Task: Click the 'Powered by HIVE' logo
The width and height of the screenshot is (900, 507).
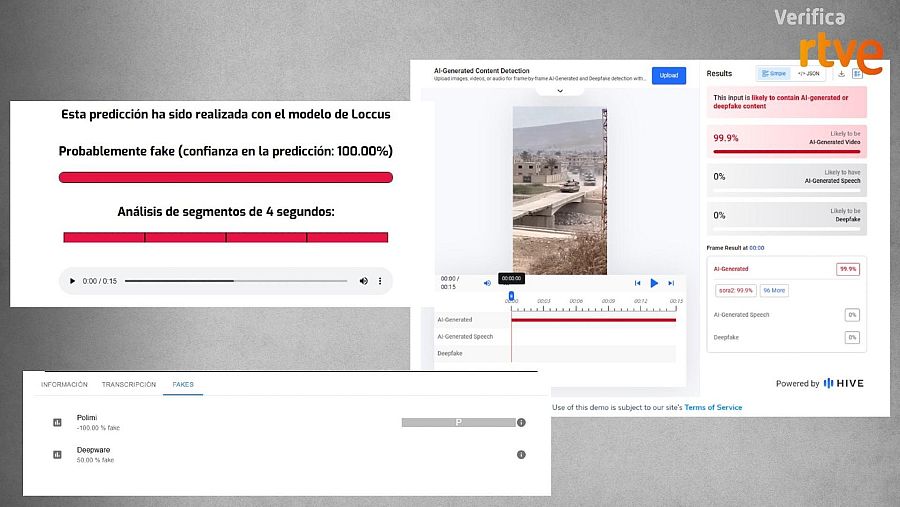Action: point(820,384)
